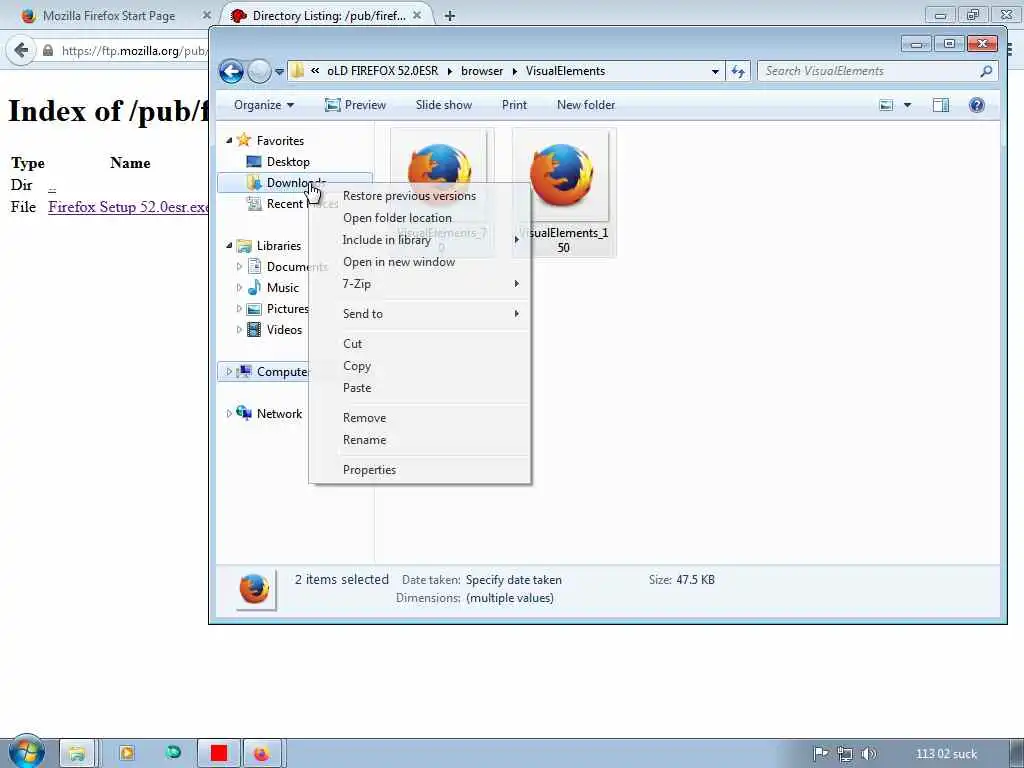Select Computer icon in navigation pane
1024x768 pixels.
tap(244, 371)
